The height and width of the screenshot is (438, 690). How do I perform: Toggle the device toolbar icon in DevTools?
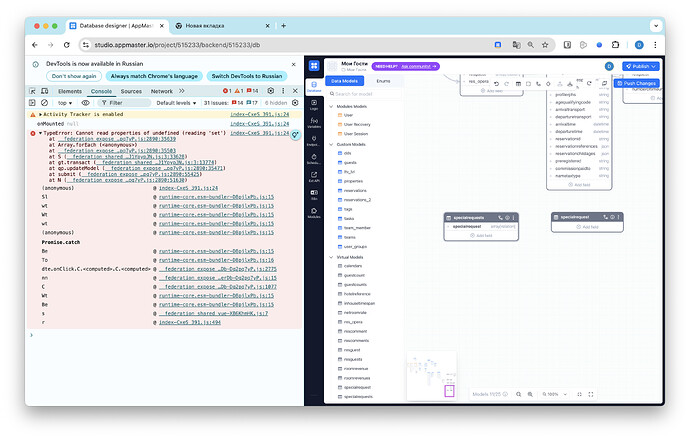(44, 91)
